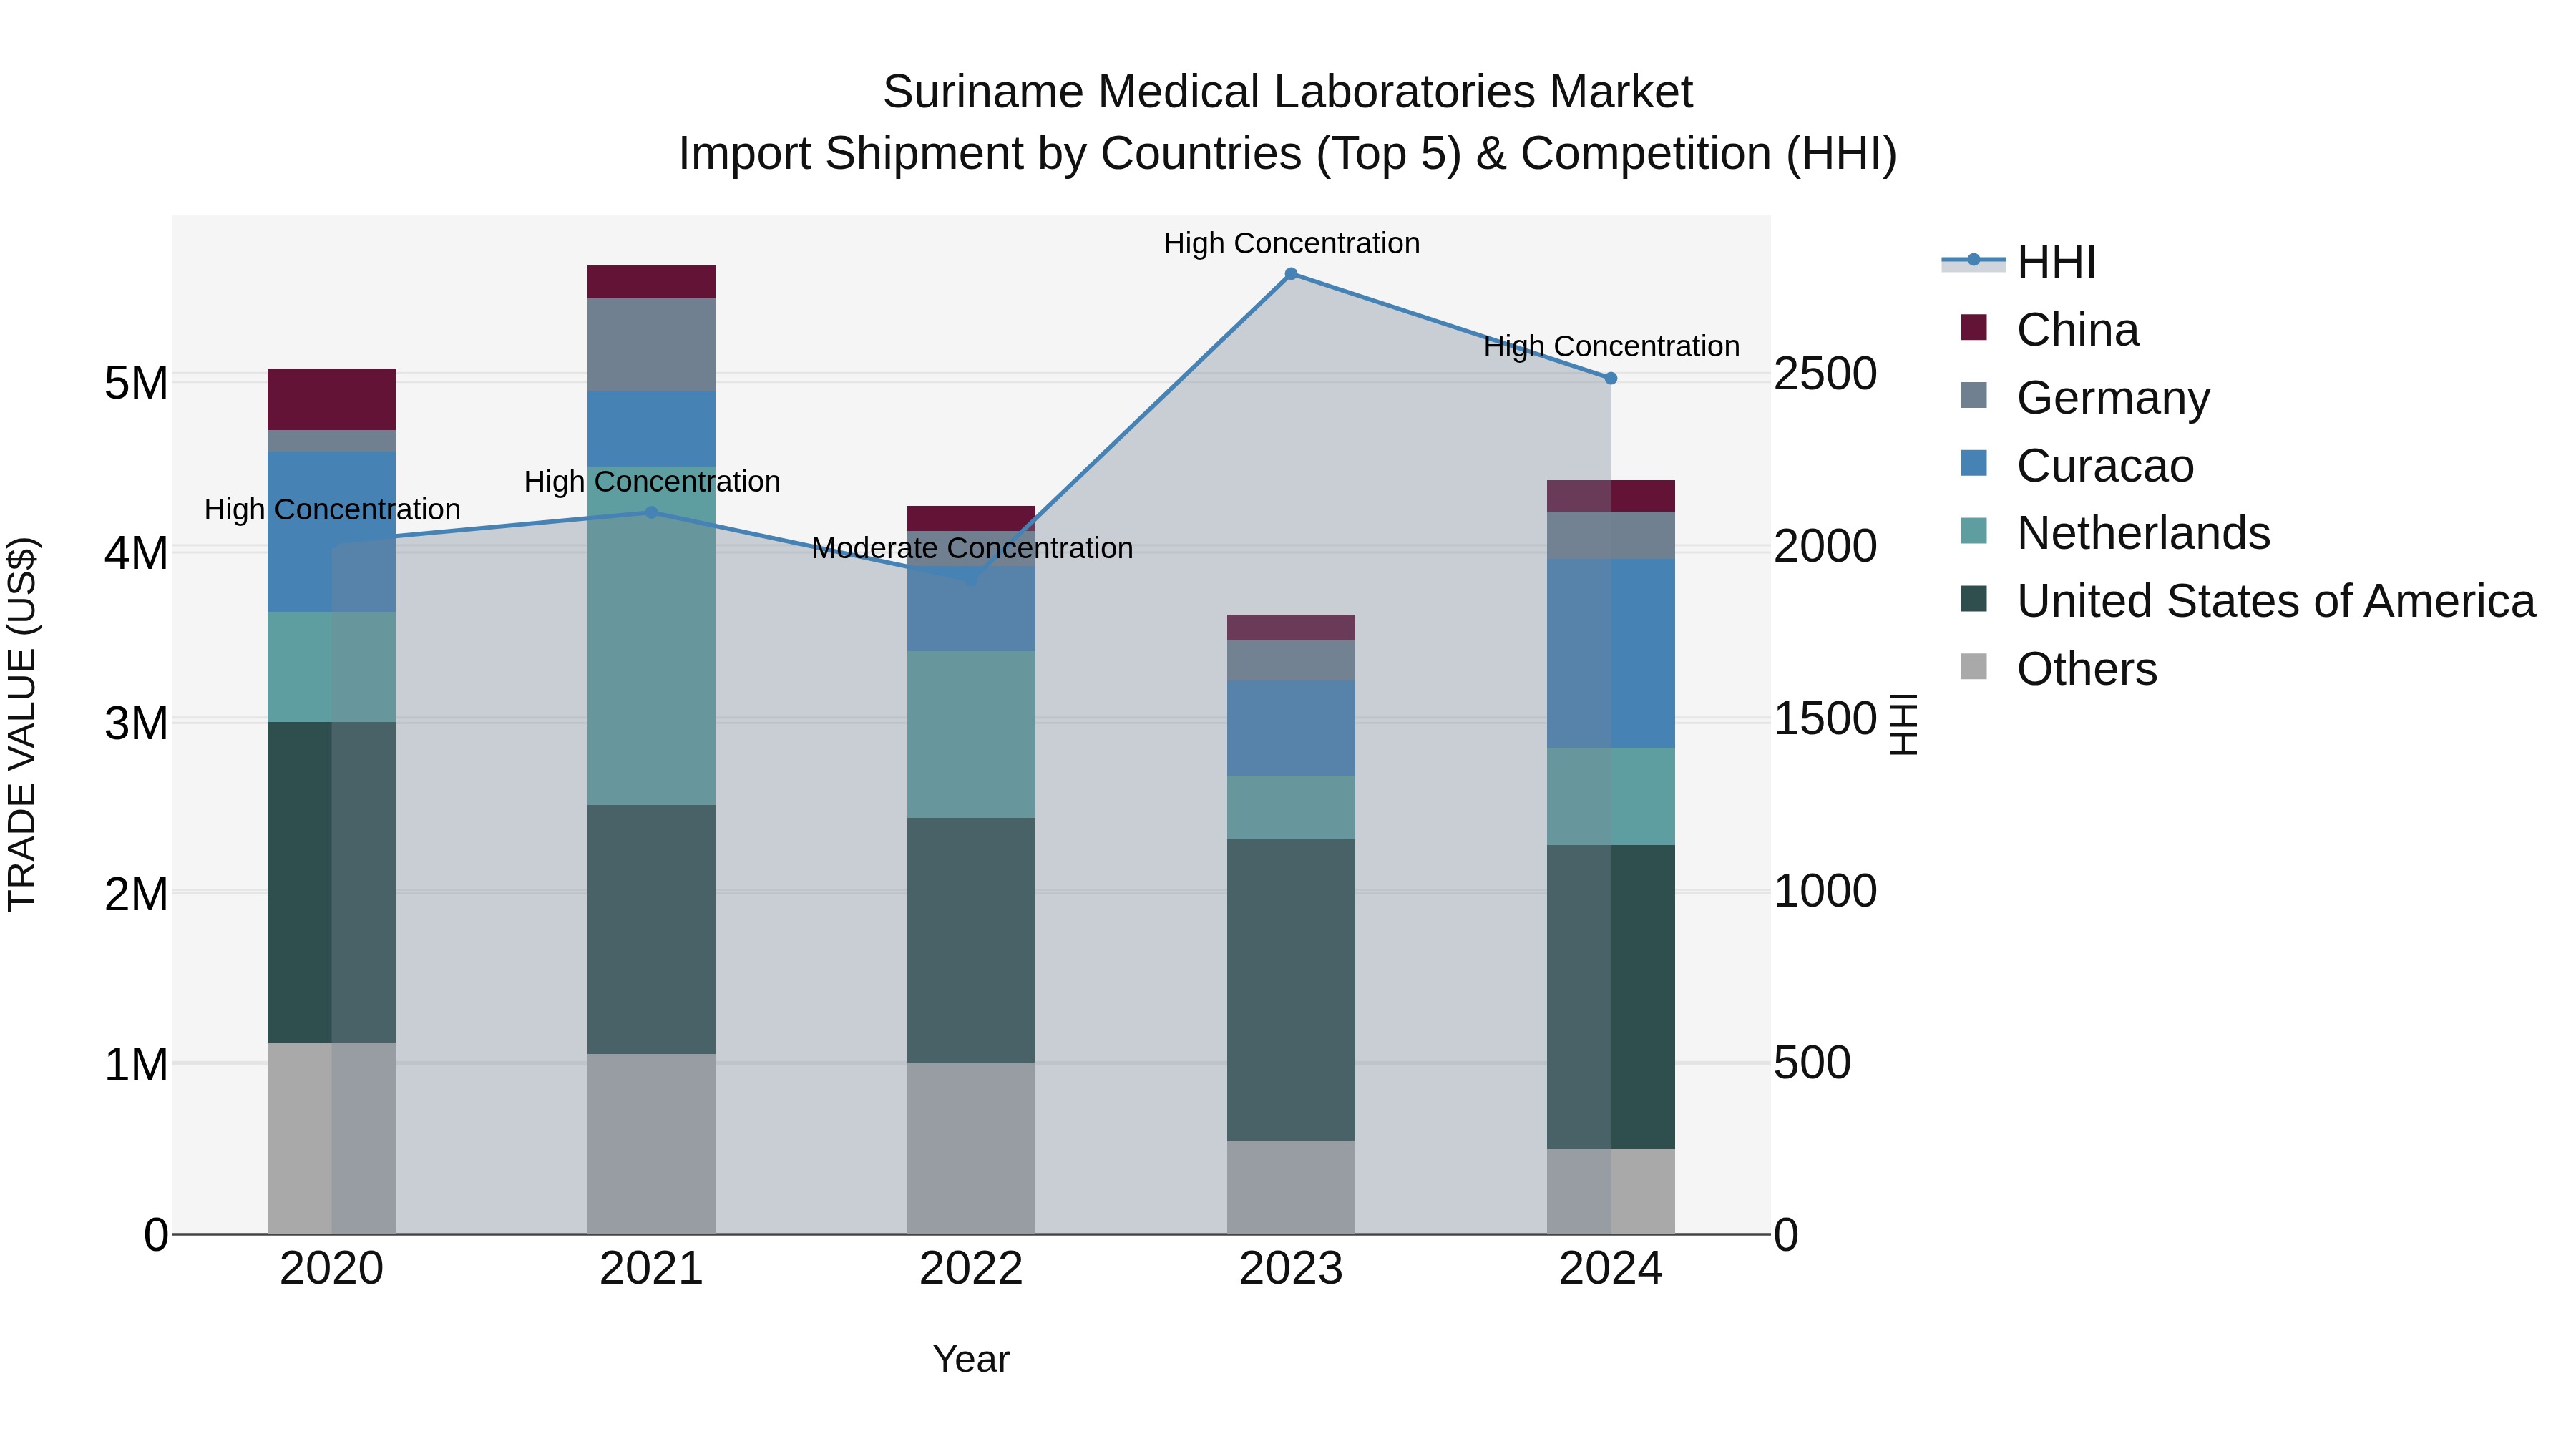This screenshot has width=2576, height=1449.
Task: Click the 2021 HHI data point marker
Action: point(651,512)
